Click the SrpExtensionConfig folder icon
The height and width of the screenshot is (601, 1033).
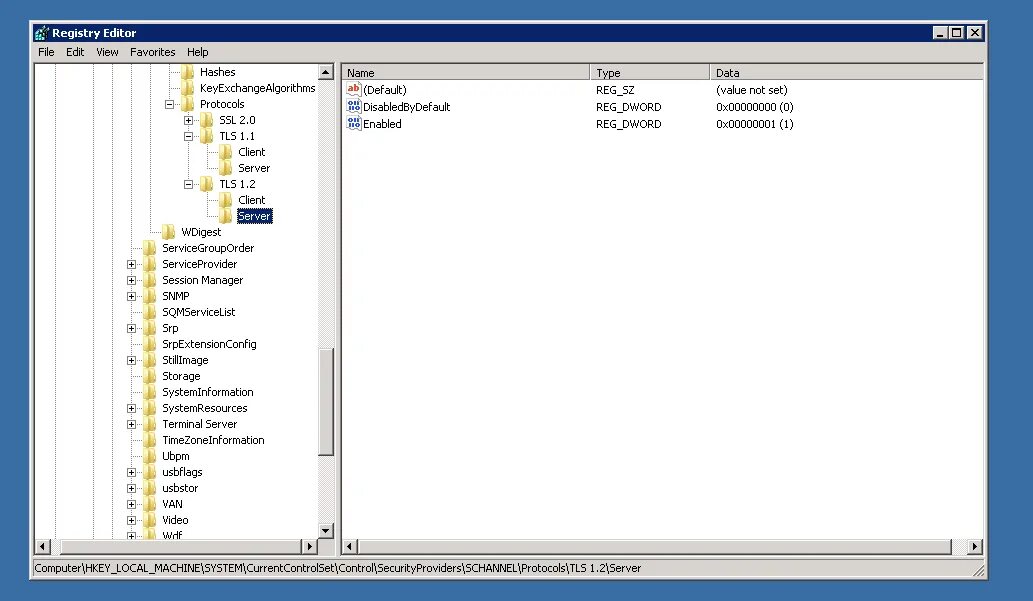(x=150, y=344)
